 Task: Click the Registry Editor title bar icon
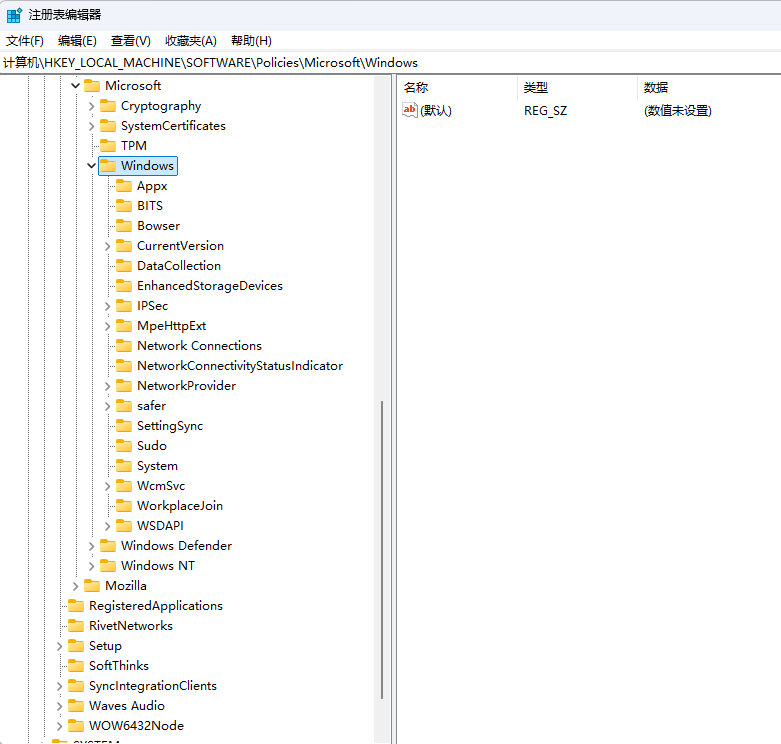pos(14,15)
